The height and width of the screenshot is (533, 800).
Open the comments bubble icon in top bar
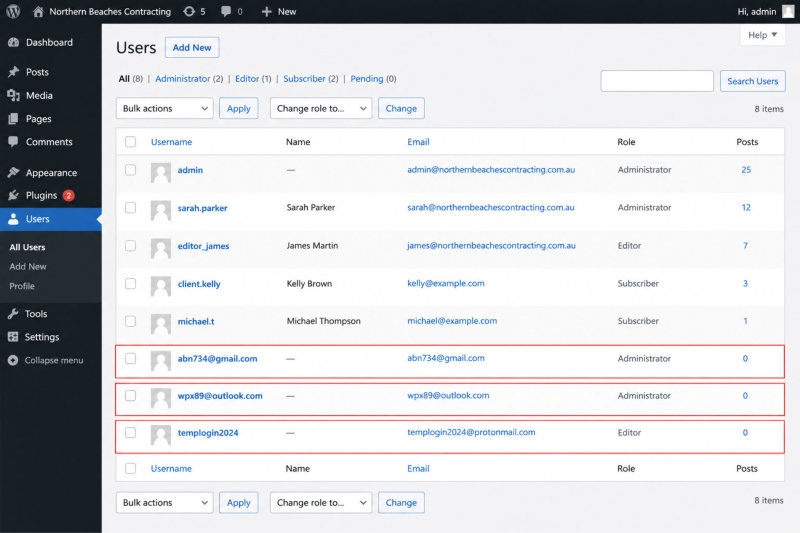click(226, 11)
